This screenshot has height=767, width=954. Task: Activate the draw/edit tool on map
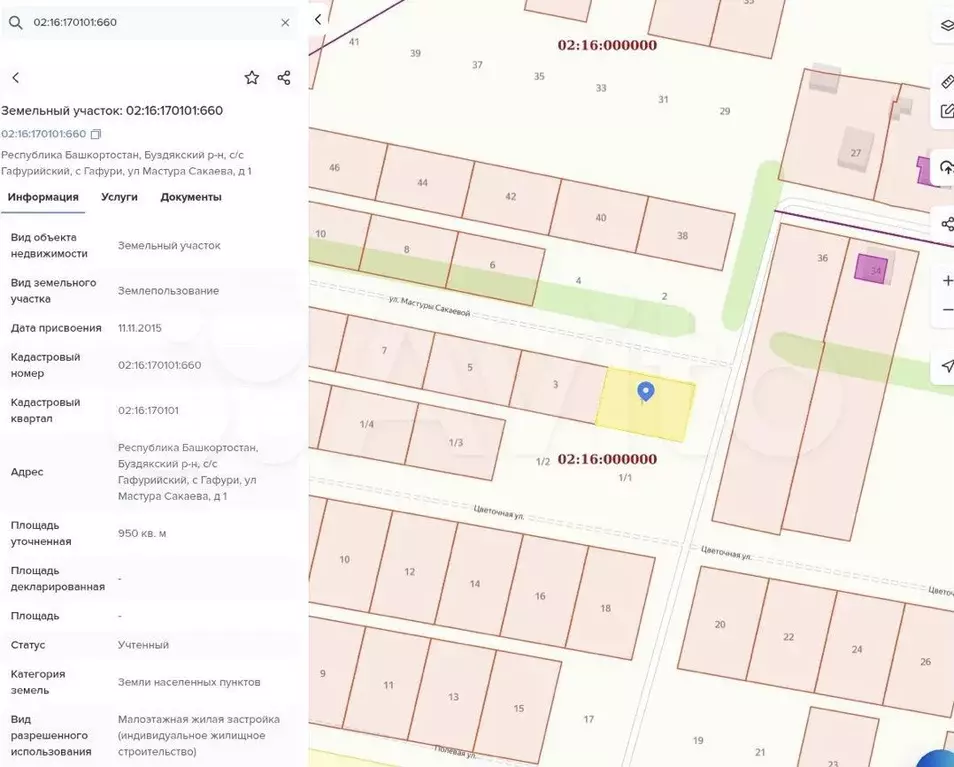947,111
